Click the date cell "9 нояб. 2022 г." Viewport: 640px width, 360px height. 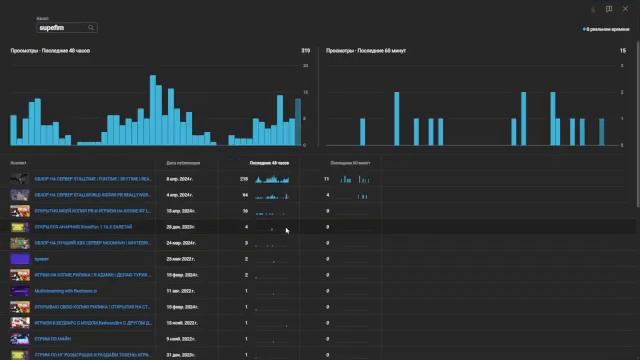pos(181,339)
